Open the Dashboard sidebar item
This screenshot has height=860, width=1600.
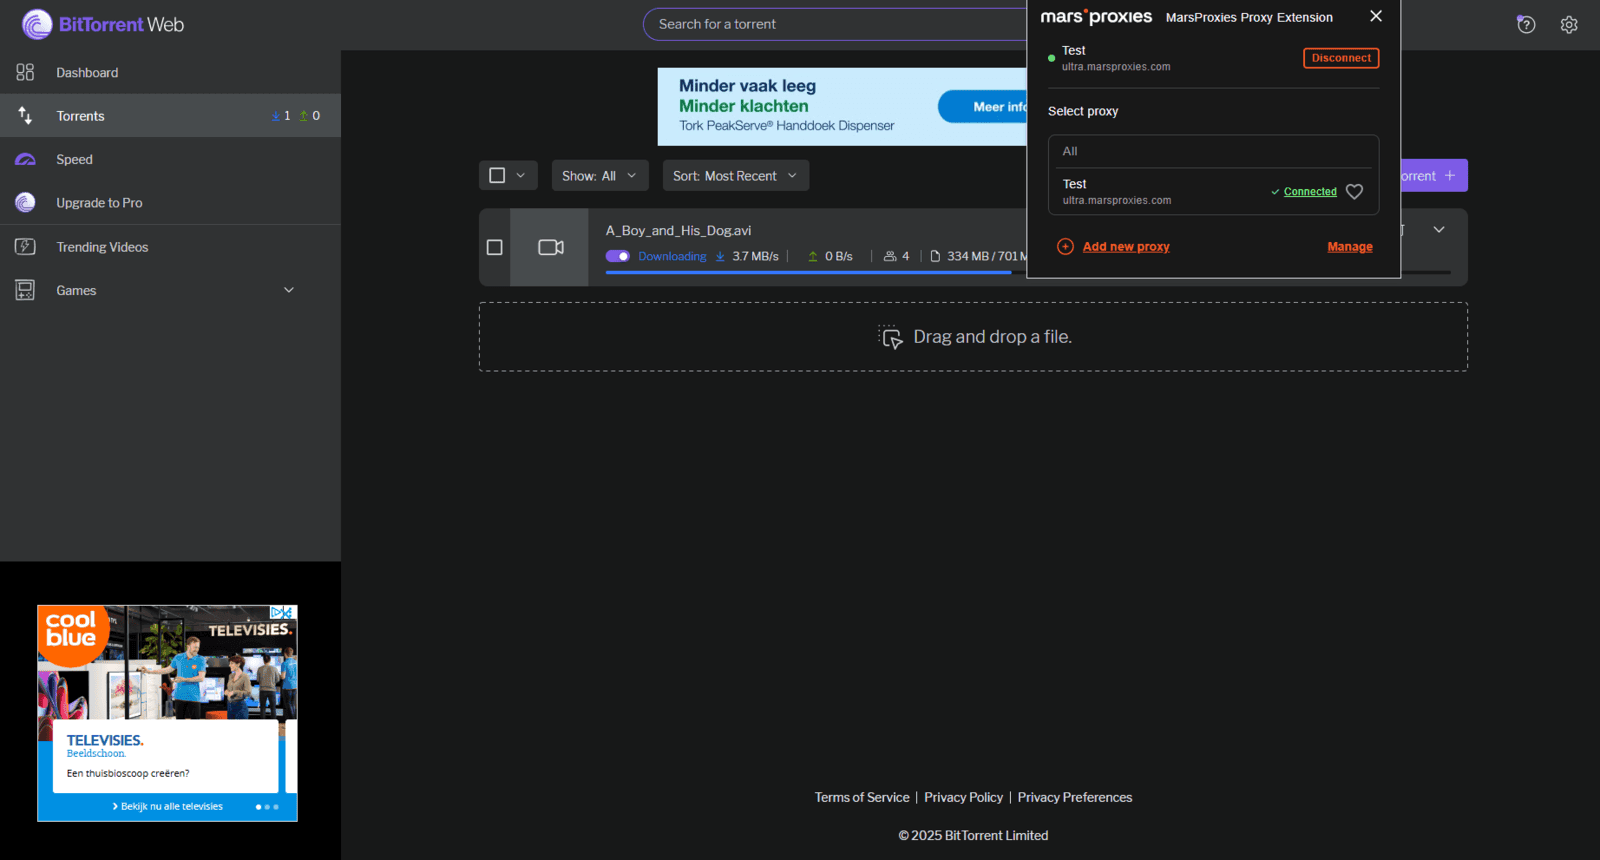170,72
